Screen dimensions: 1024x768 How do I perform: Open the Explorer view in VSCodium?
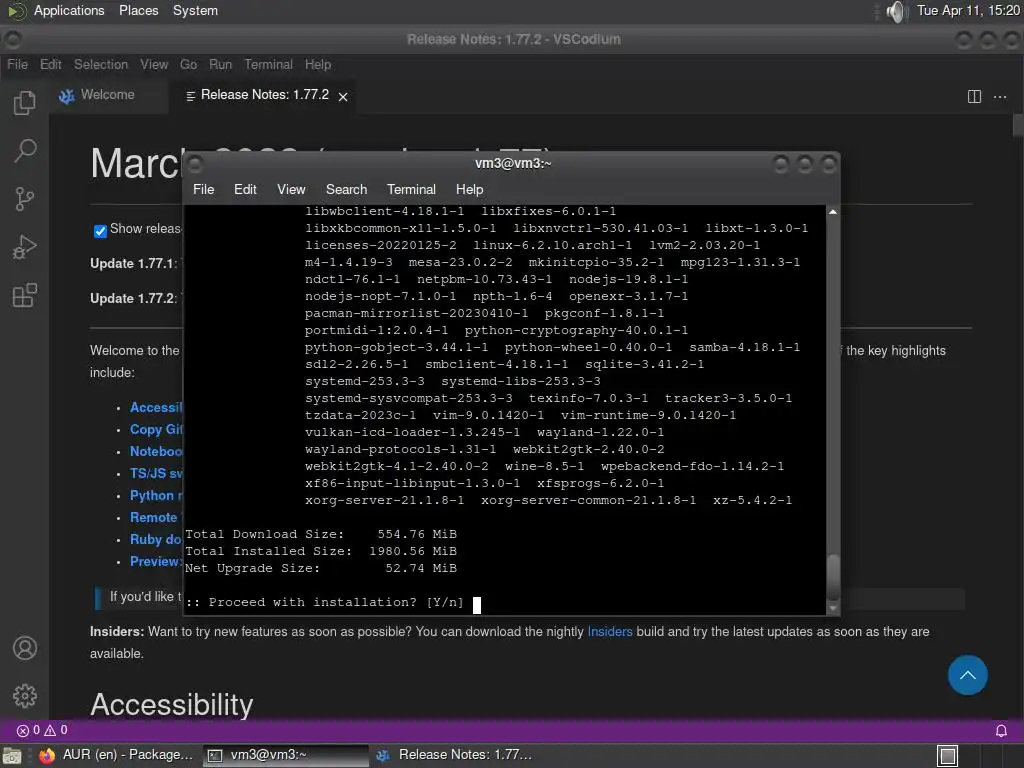click(25, 103)
